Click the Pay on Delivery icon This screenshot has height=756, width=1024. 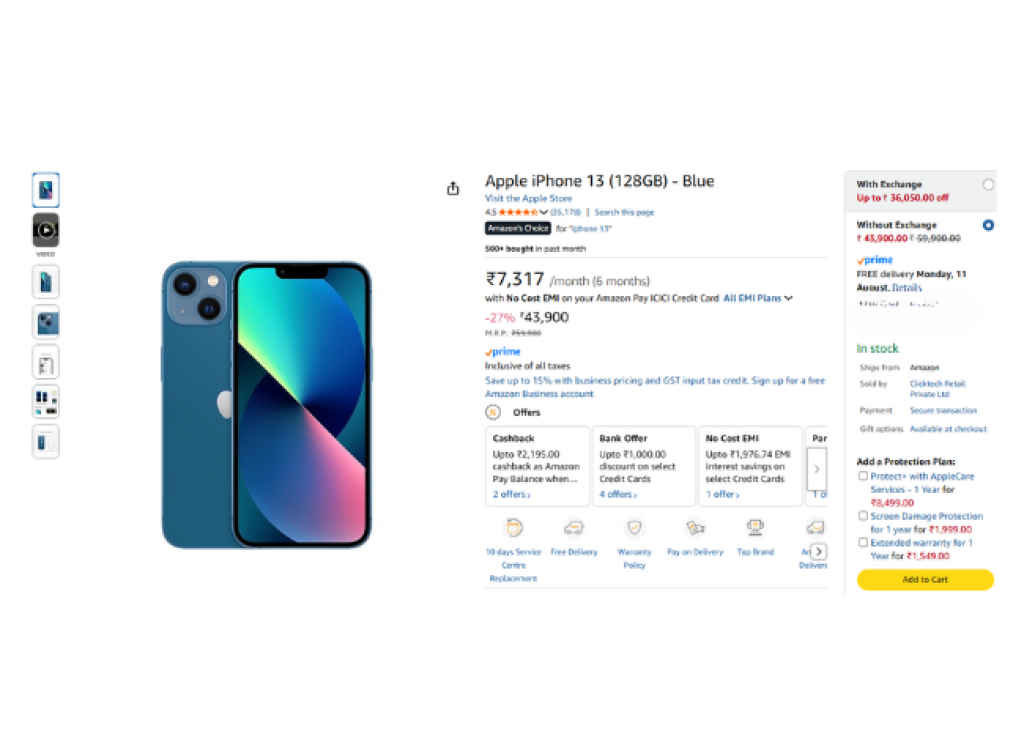pos(695,528)
